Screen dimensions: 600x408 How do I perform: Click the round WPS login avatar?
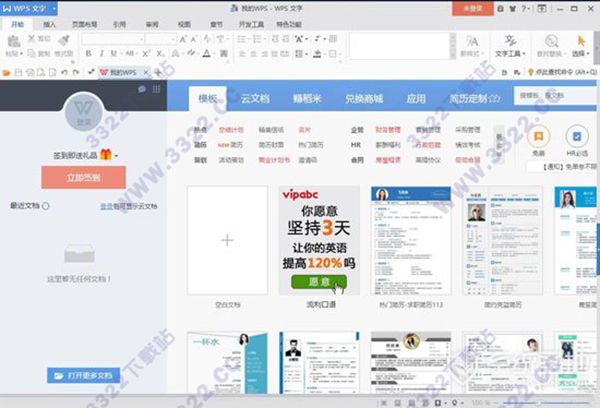pyautogui.click(x=84, y=112)
